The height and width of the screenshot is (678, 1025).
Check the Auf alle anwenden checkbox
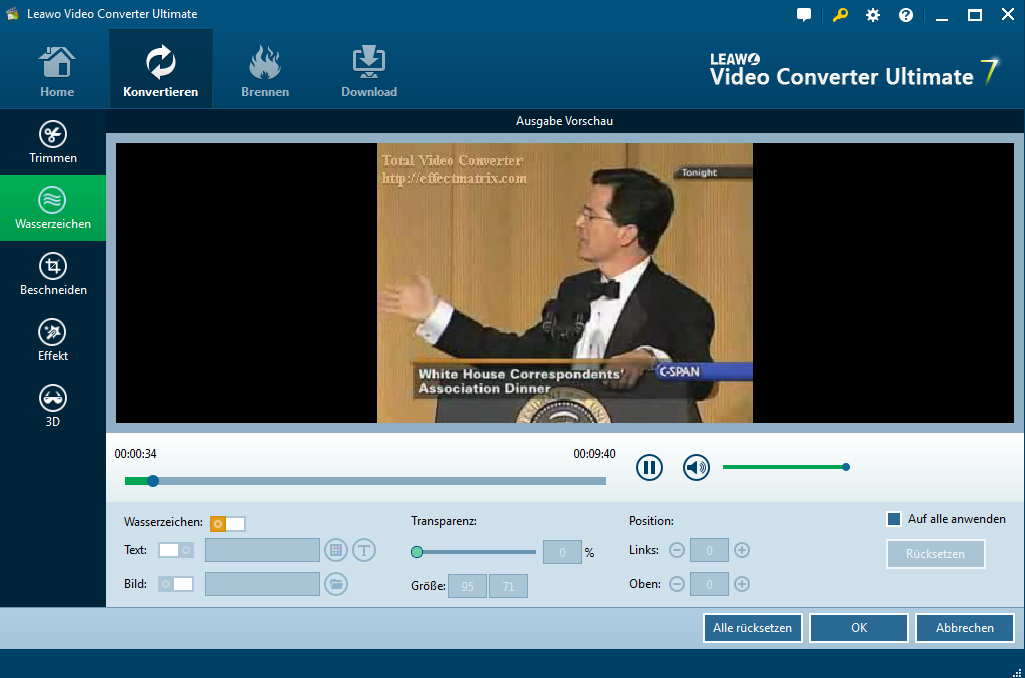click(x=894, y=519)
